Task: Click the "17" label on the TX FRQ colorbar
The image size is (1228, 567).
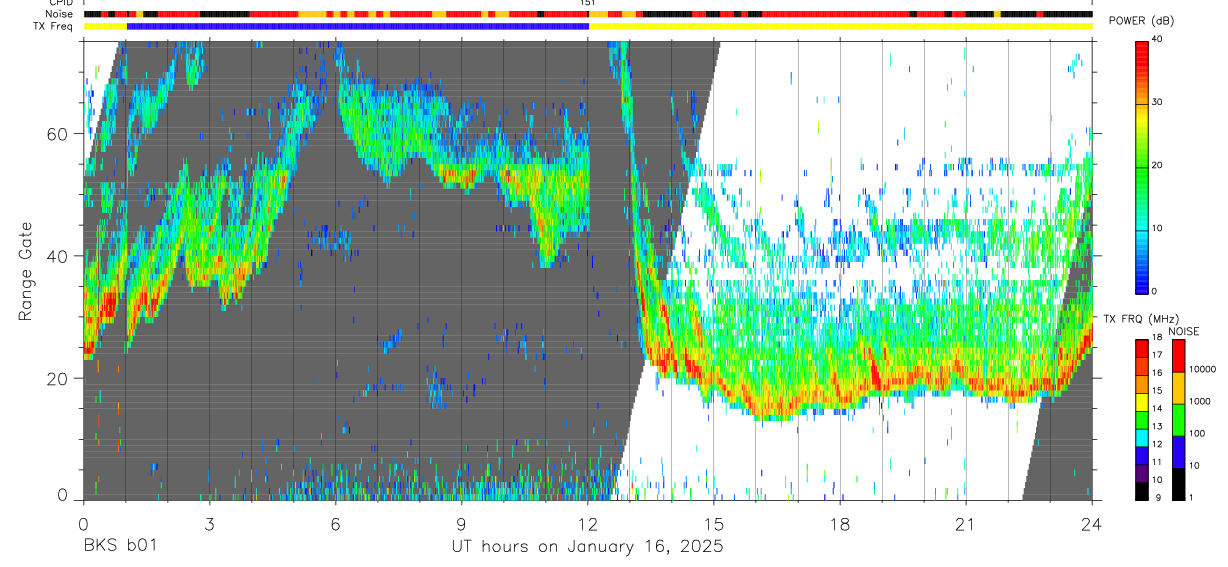Action: tap(1157, 355)
